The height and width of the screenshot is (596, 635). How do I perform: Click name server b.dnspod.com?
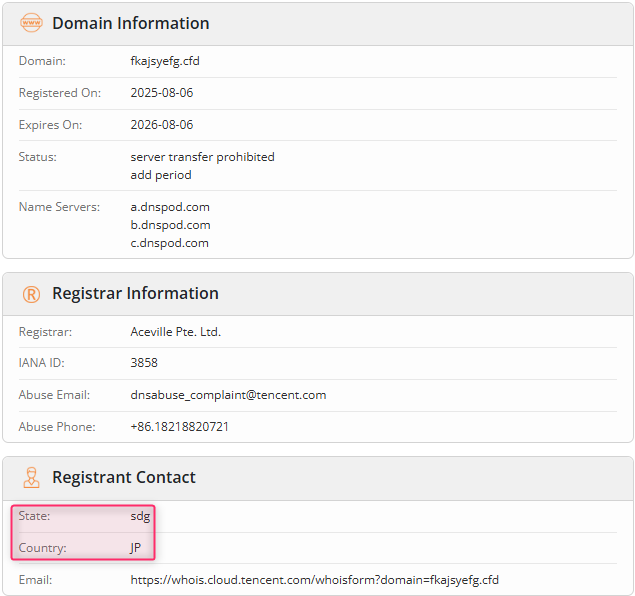[x=170, y=225]
